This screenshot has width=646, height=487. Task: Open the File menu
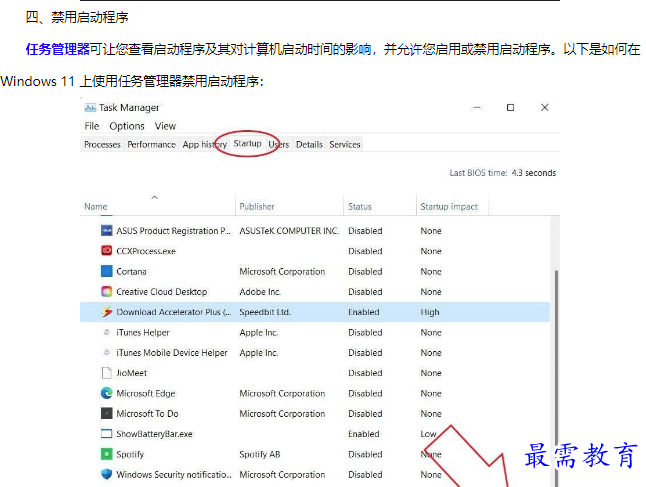pyautogui.click(x=92, y=126)
